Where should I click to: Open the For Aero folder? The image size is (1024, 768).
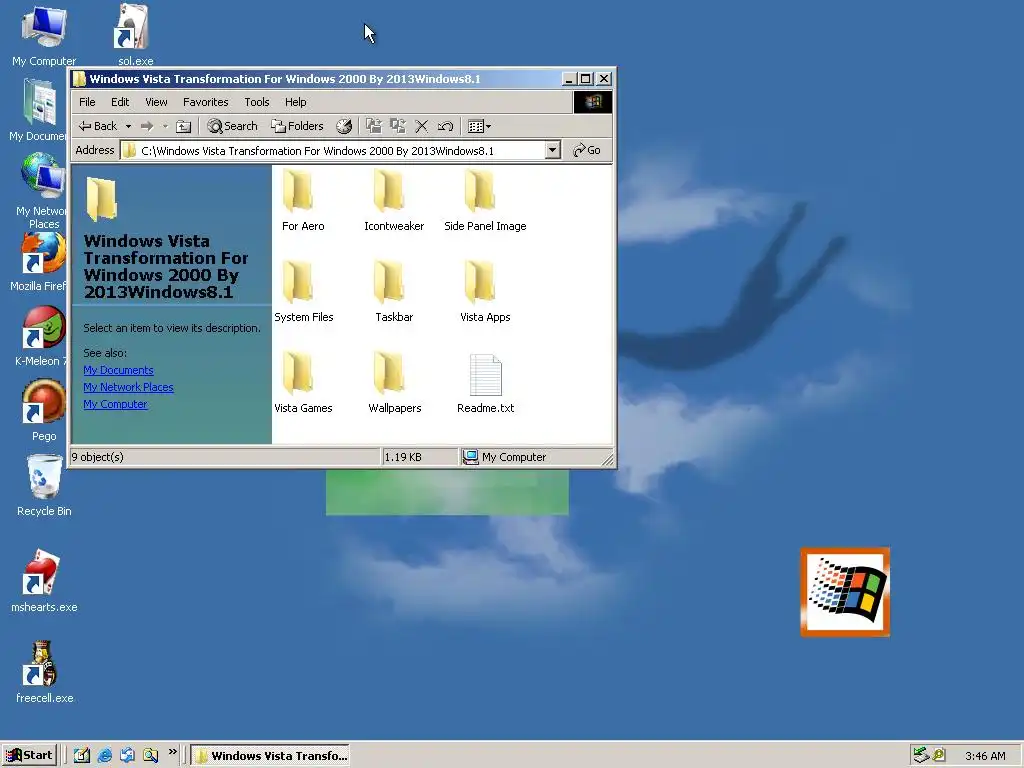tap(303, 200)
